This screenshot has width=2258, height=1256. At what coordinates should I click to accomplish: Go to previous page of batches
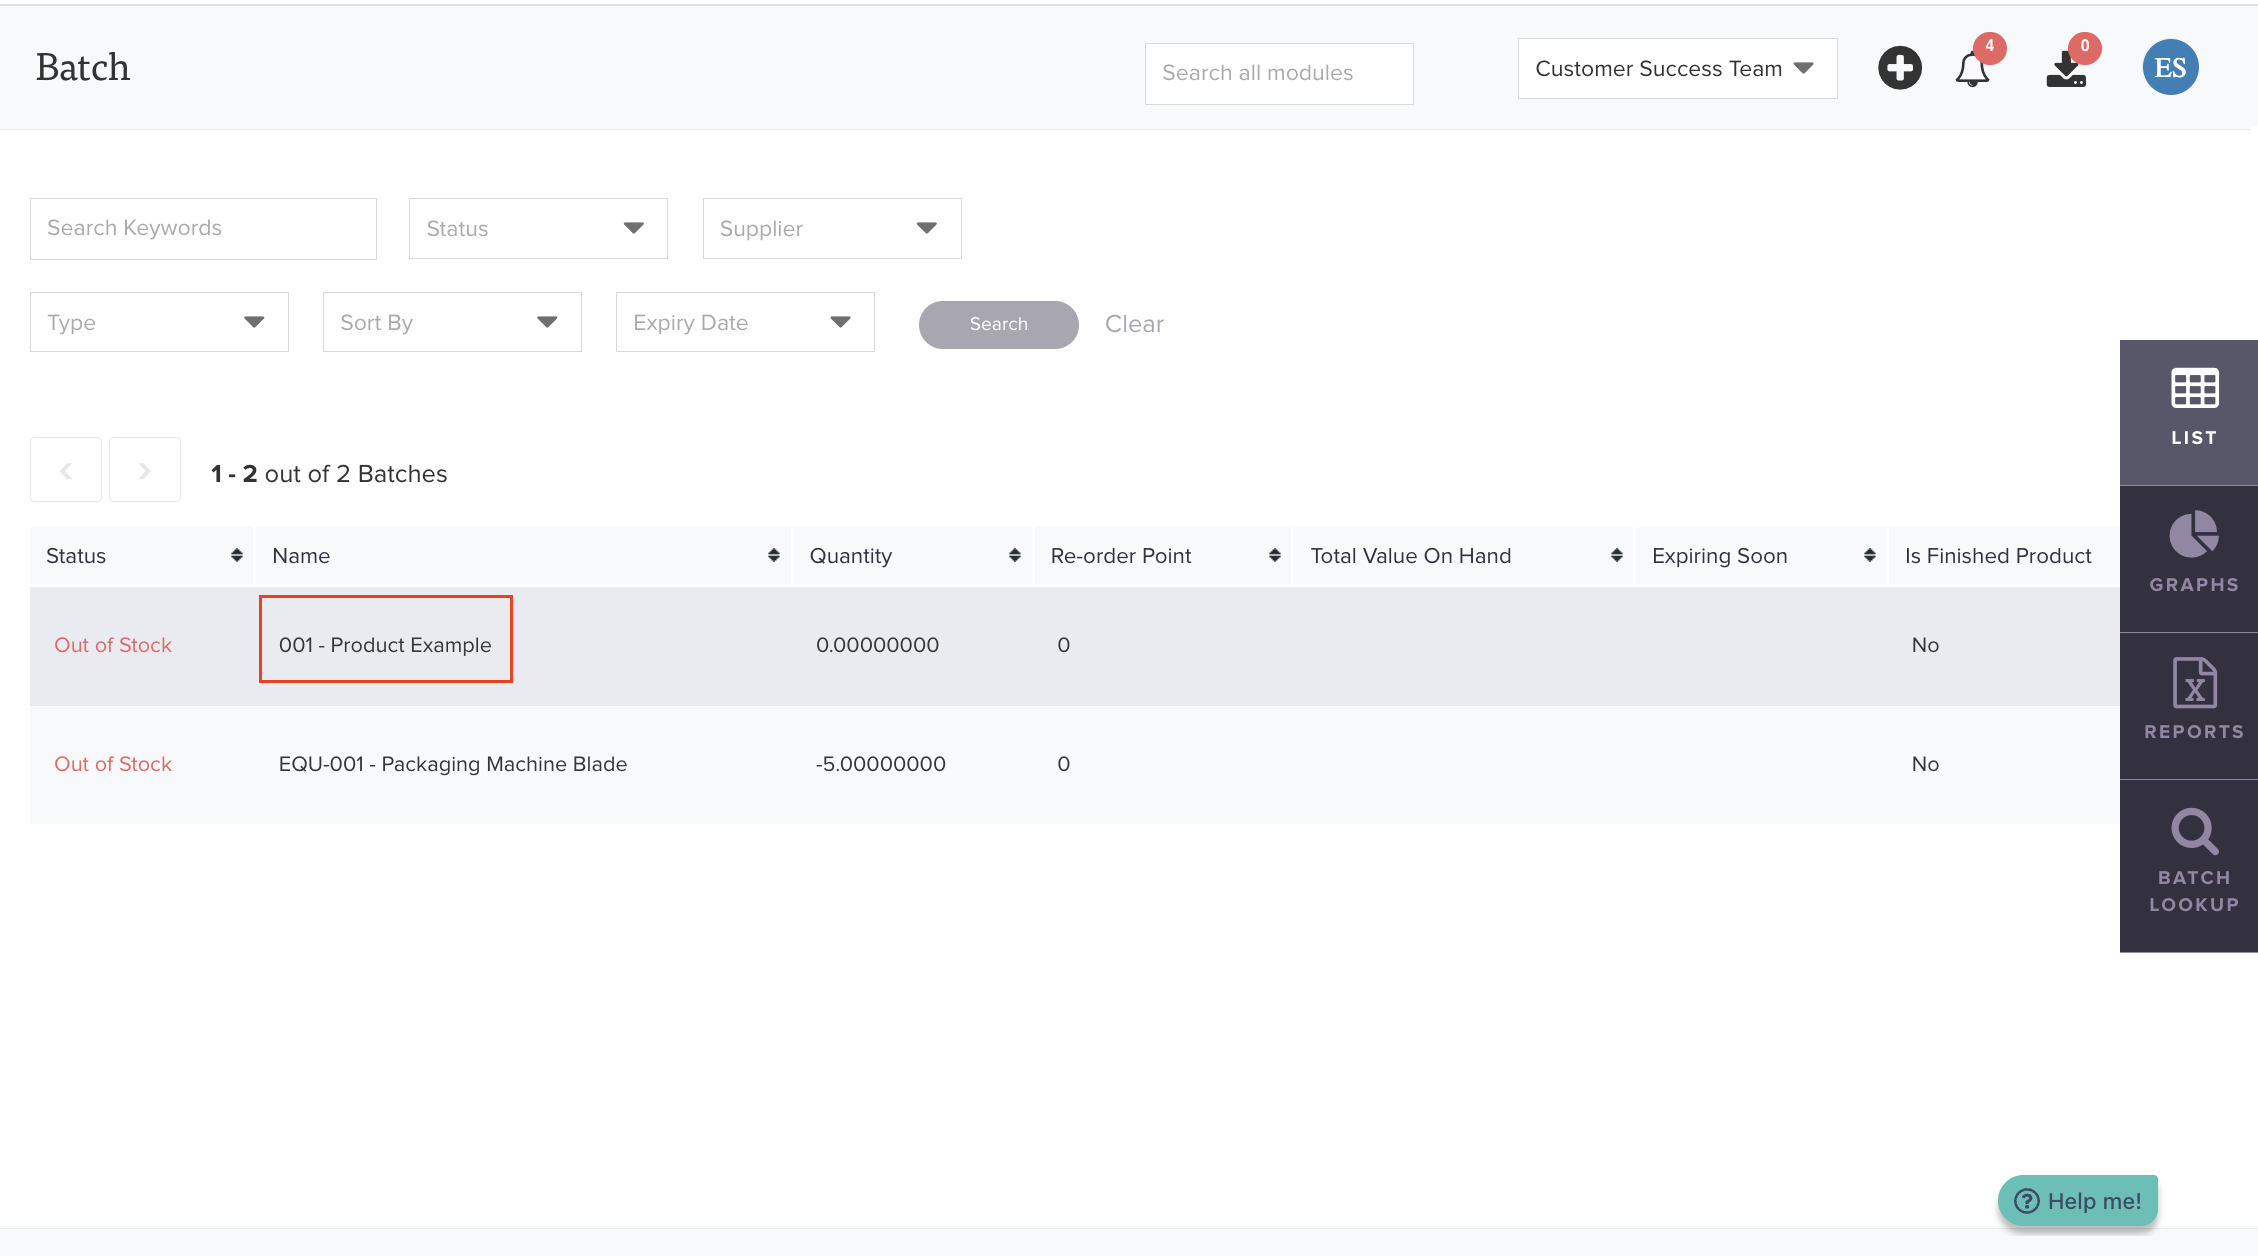coord(66,470)
